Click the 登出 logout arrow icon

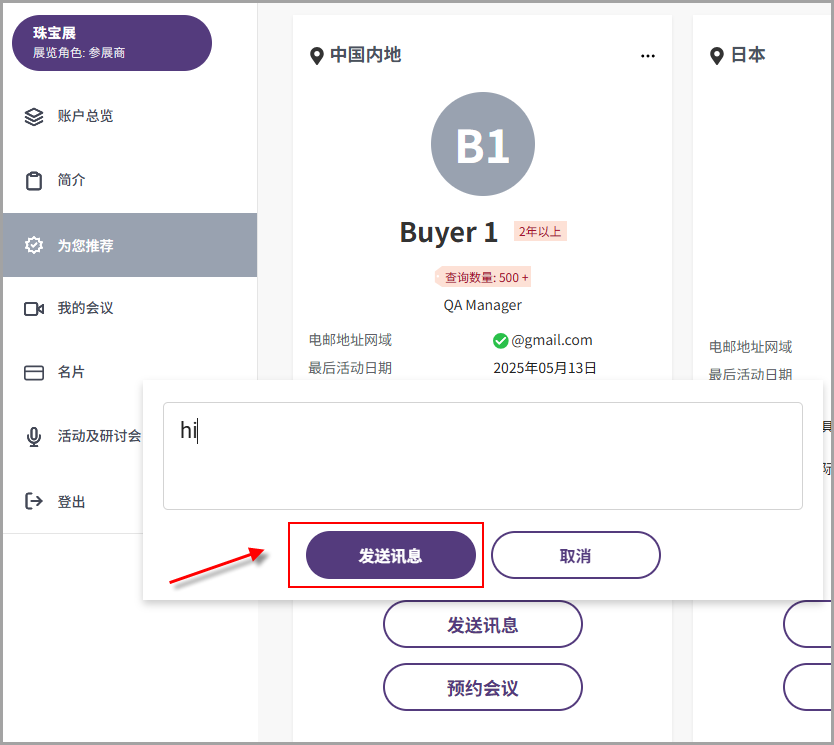[x=34, y=501]
